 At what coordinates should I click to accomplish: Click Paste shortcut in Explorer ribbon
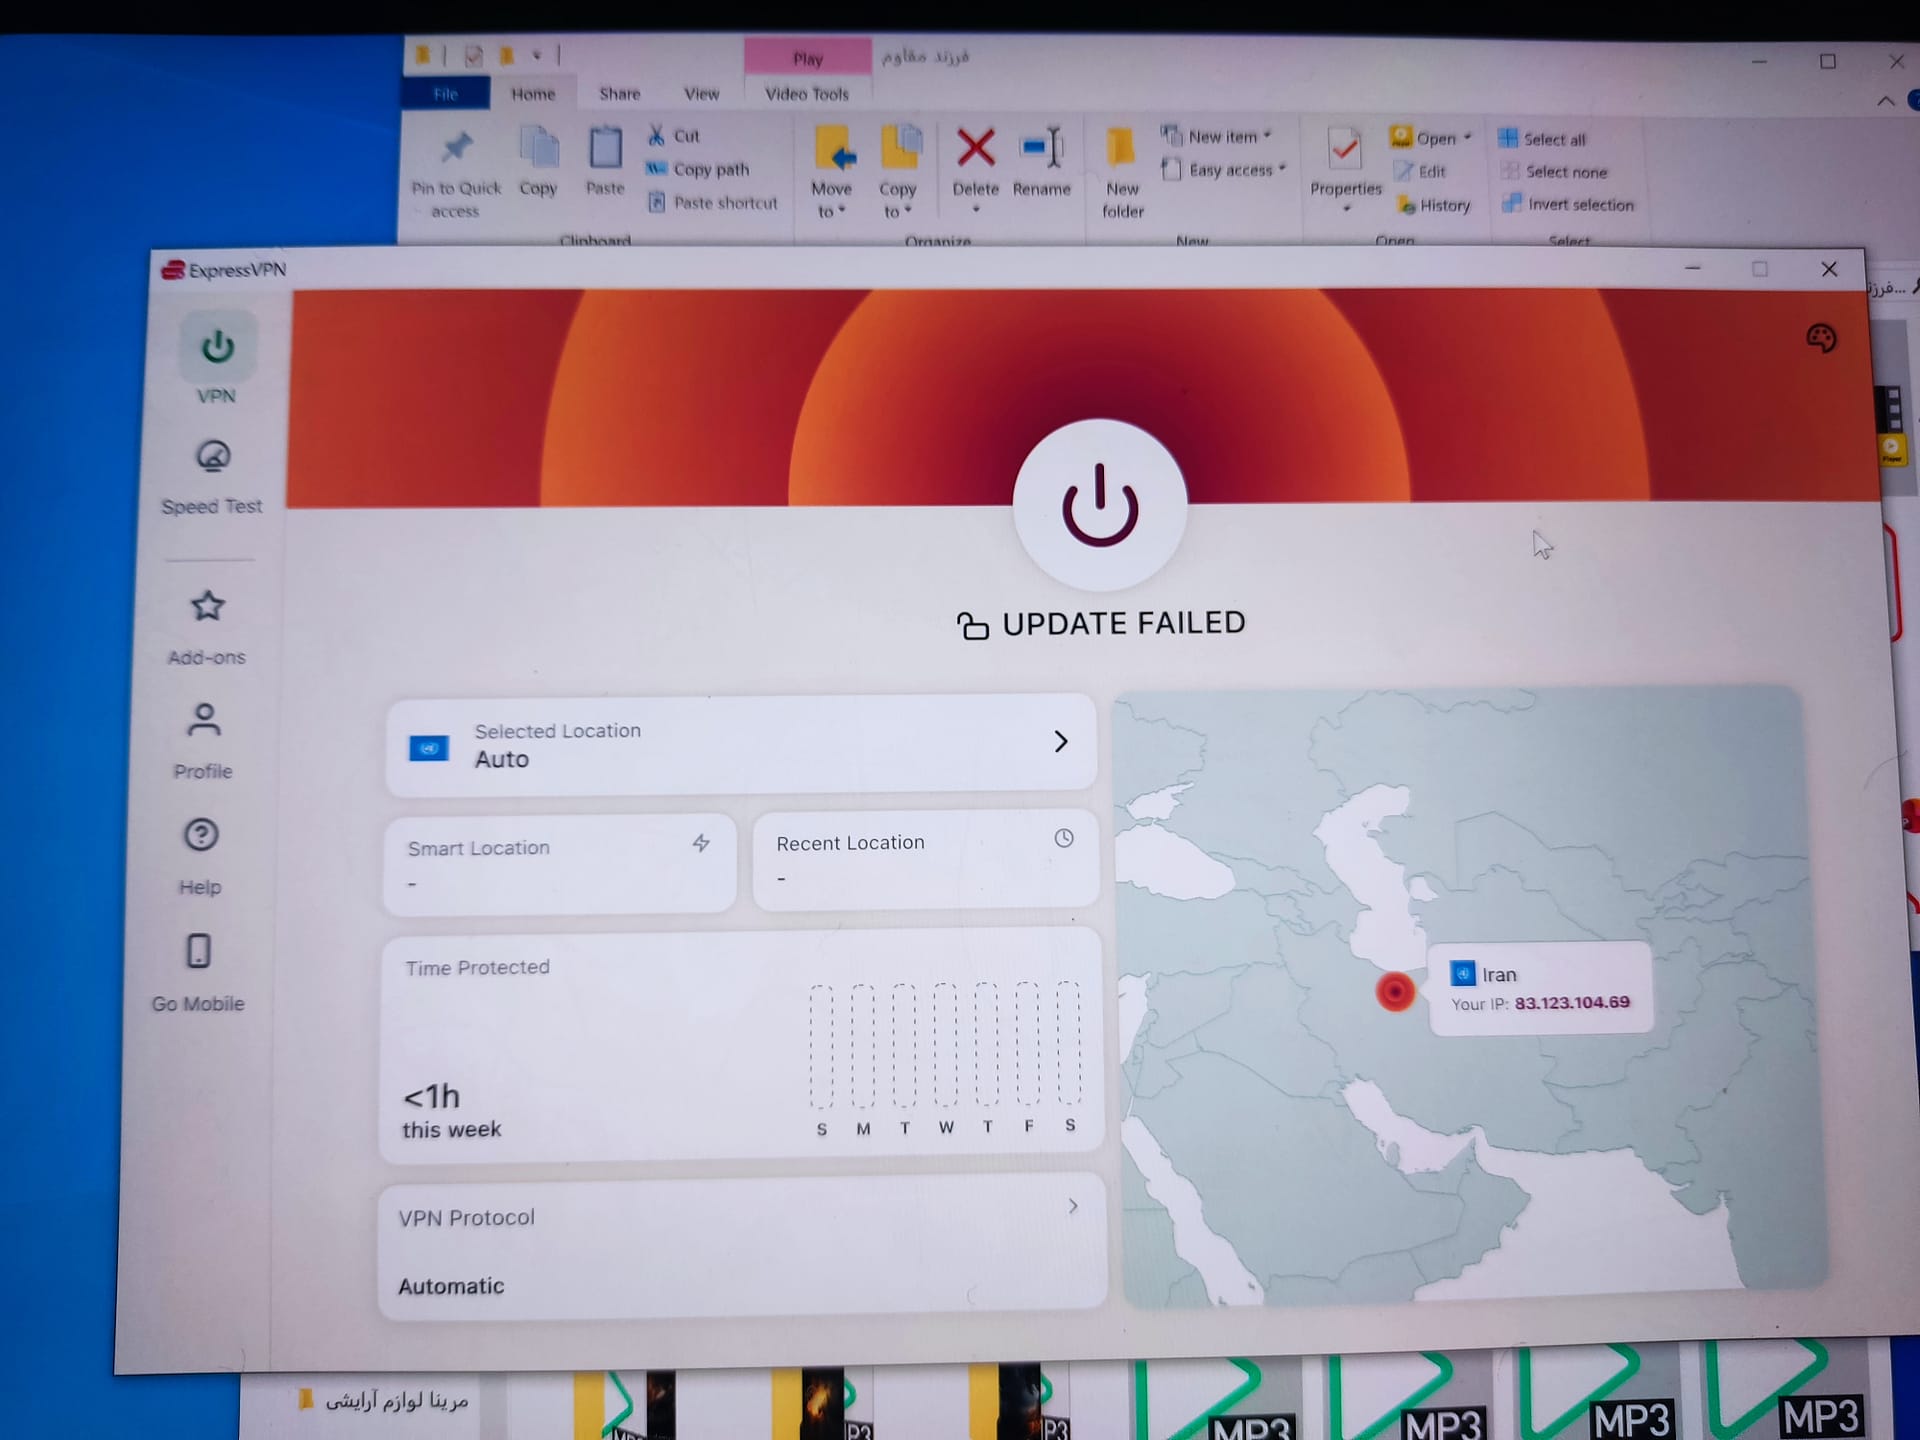pyautogui.click(x=712, y=203)
